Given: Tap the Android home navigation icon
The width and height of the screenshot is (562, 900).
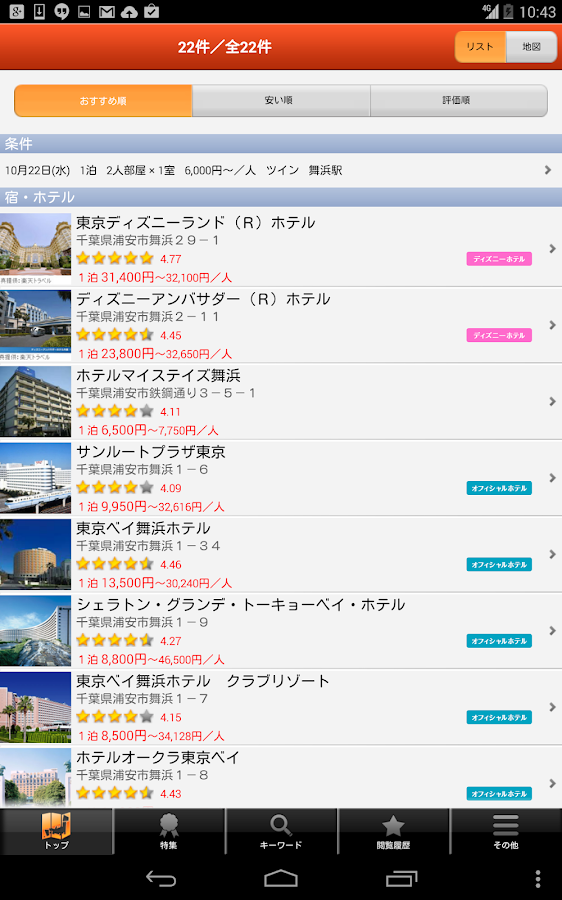Looking at the screenshot, I should click(281, 878).
